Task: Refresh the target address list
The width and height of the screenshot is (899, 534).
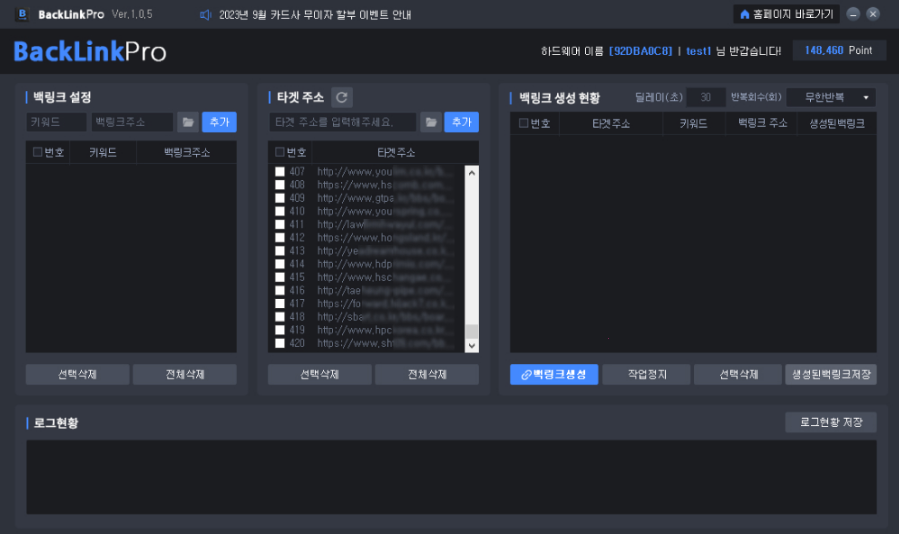Action: [342, 98]
